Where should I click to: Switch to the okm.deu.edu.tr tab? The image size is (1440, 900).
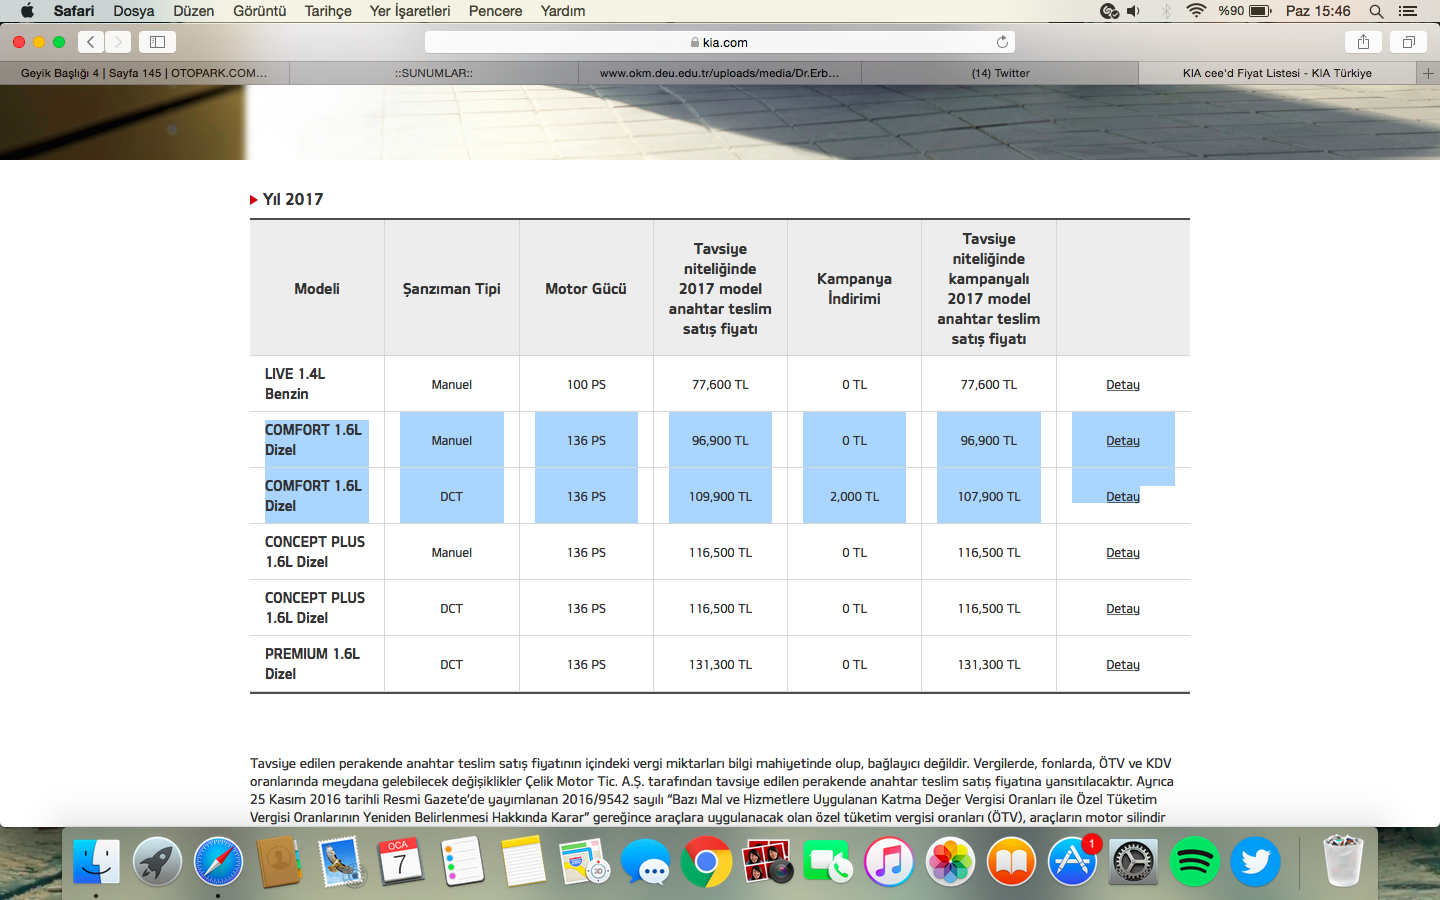pos(720,73)
